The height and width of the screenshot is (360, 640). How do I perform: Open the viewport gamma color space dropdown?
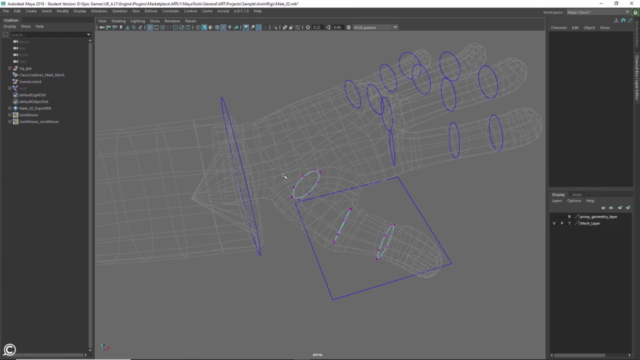click(375, 27)
